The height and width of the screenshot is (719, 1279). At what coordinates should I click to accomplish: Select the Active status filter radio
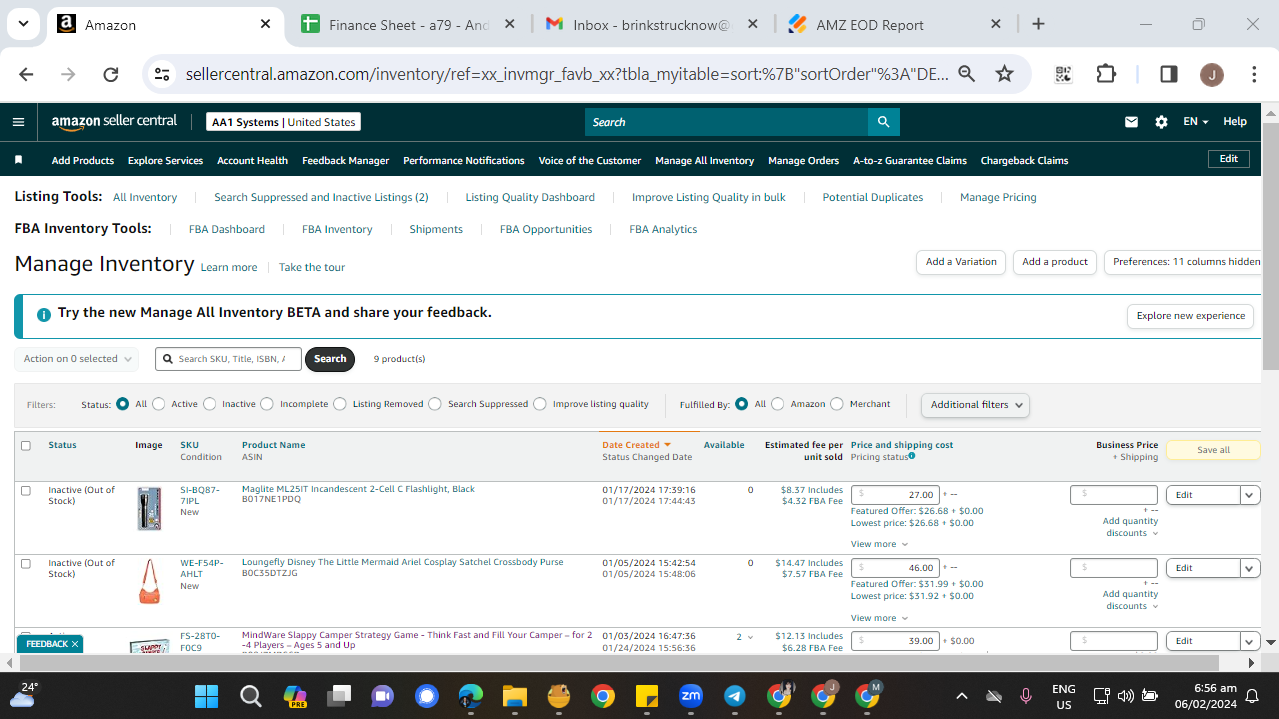(x=158, y=404)
